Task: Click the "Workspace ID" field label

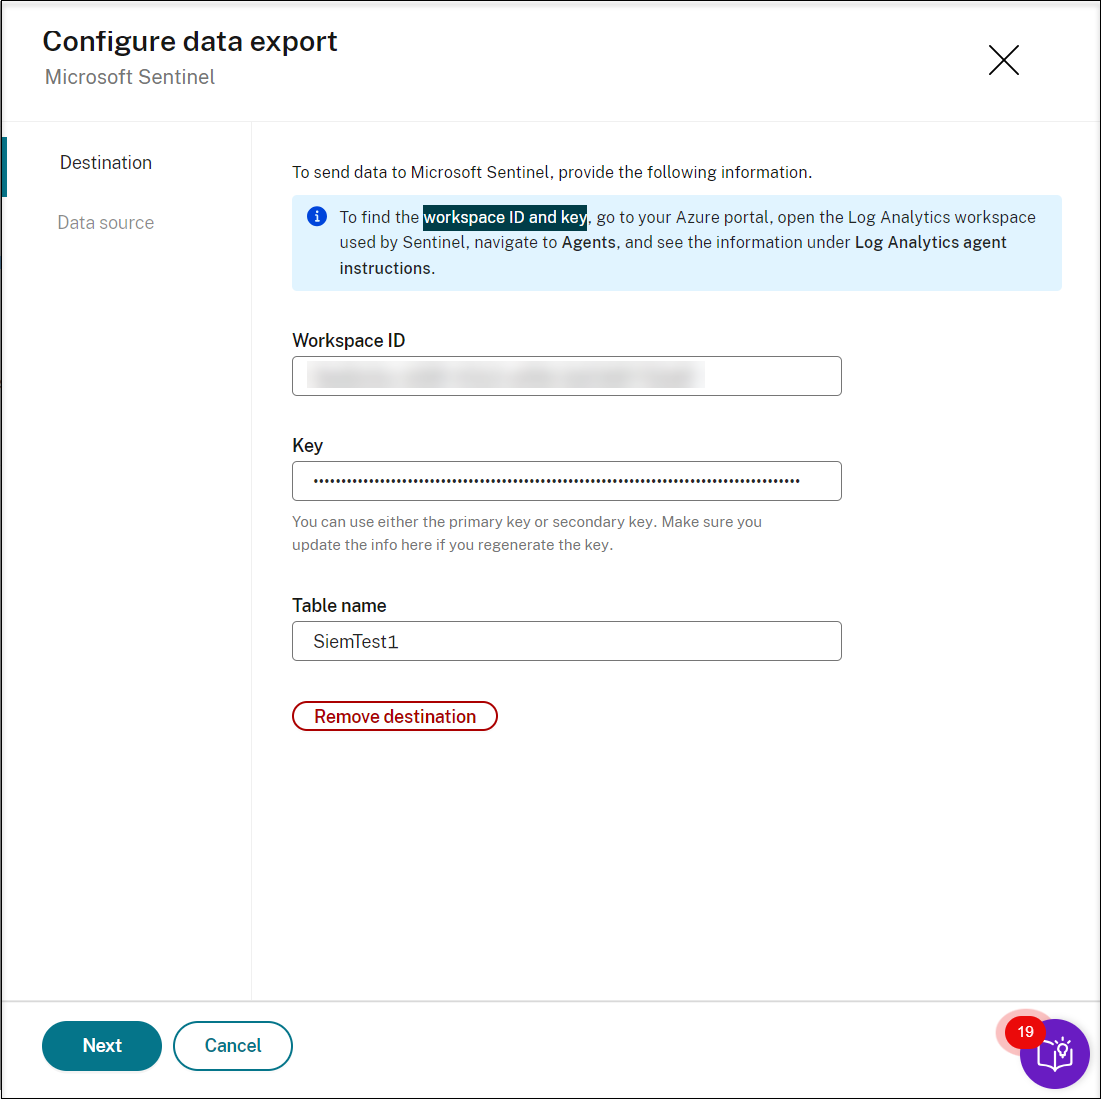Action: click(349, 341)
